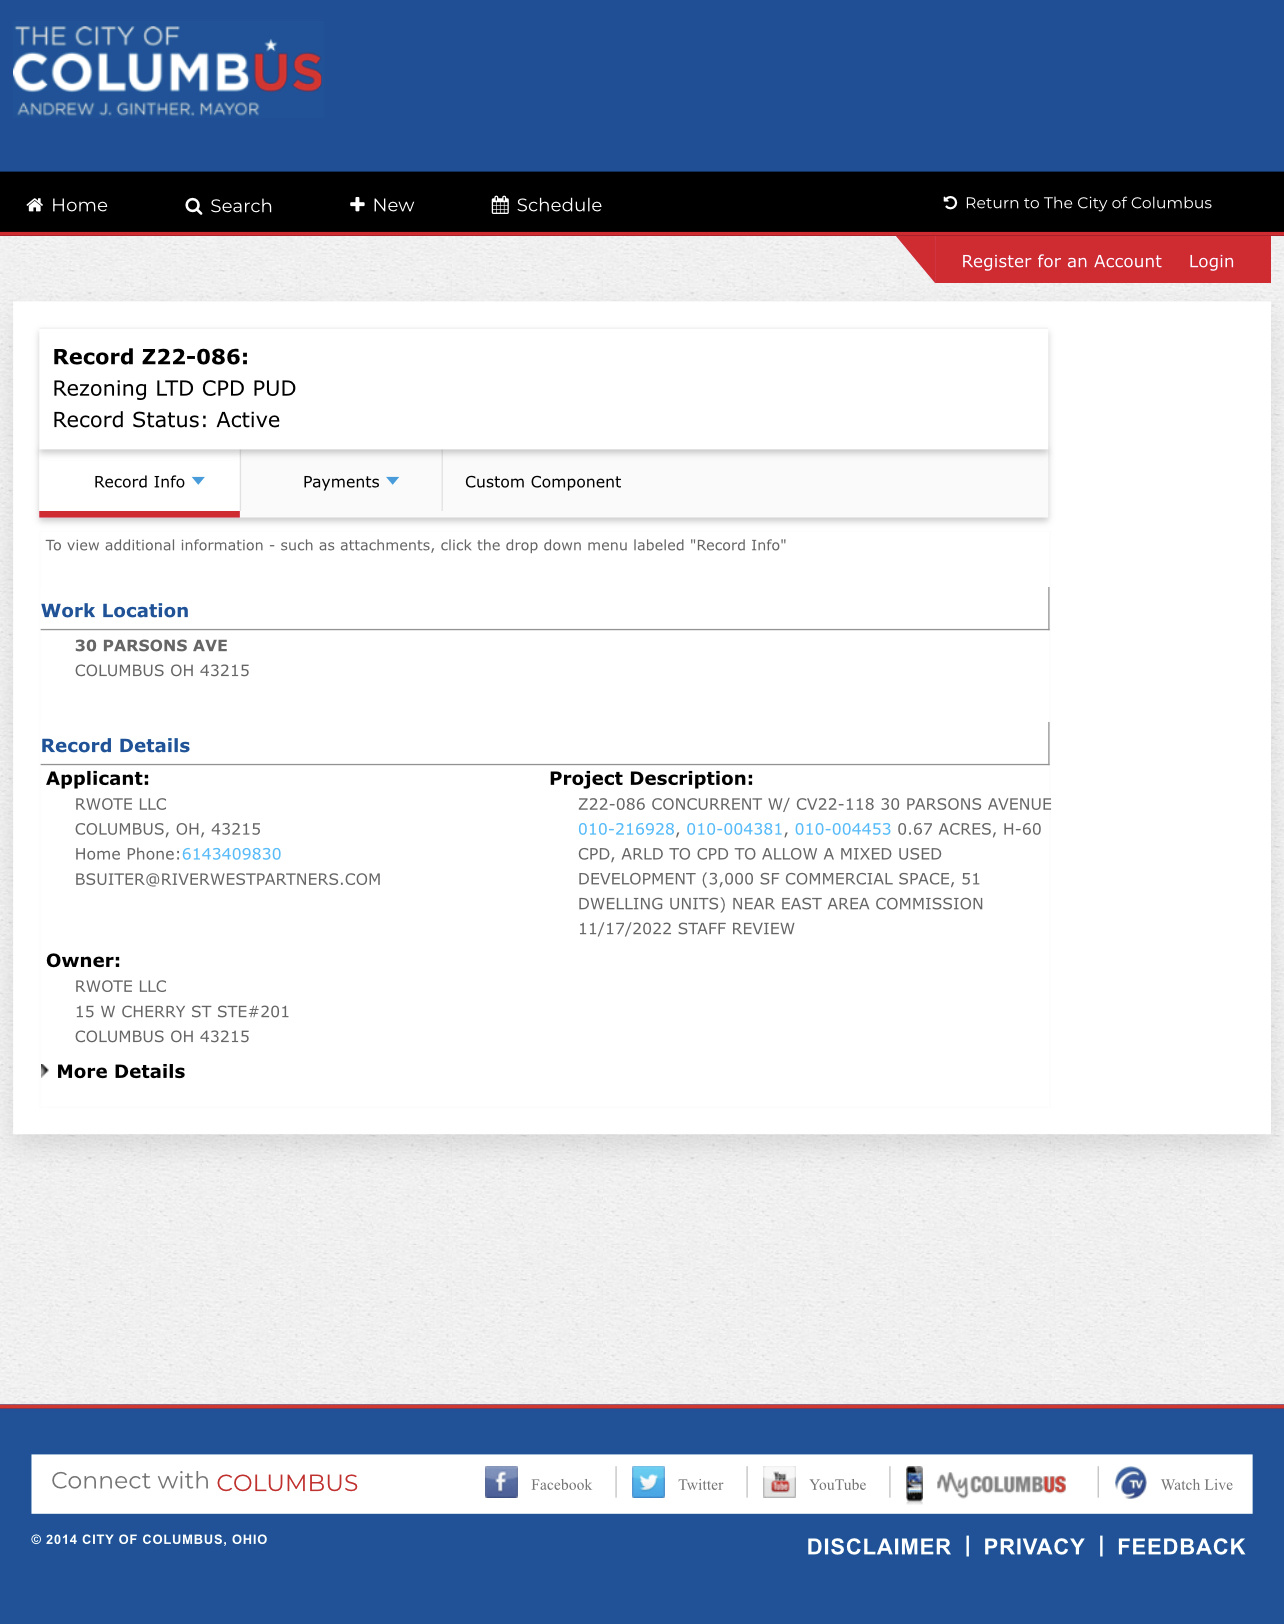The width and height of the screenshot is (1284, 1624).
Task: Click the 2014 City of Columbus copyright text
Action: 149,1540
